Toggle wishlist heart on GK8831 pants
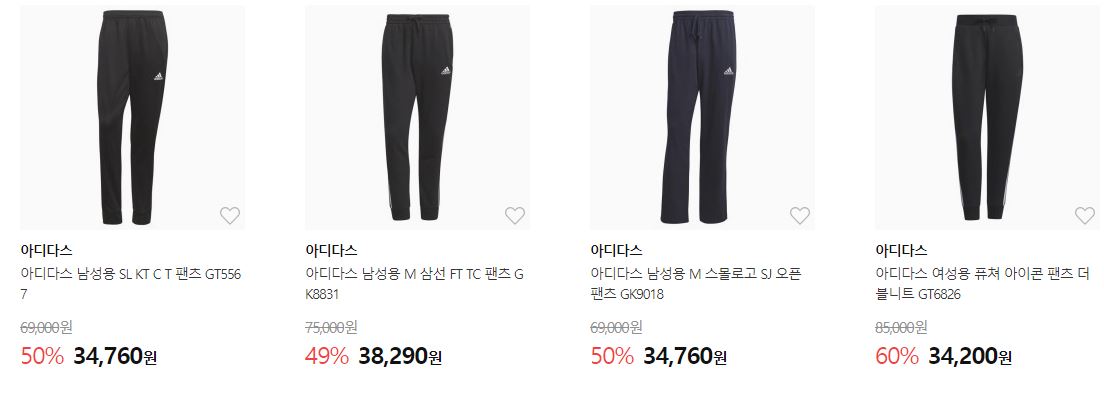 click(515, 215)
